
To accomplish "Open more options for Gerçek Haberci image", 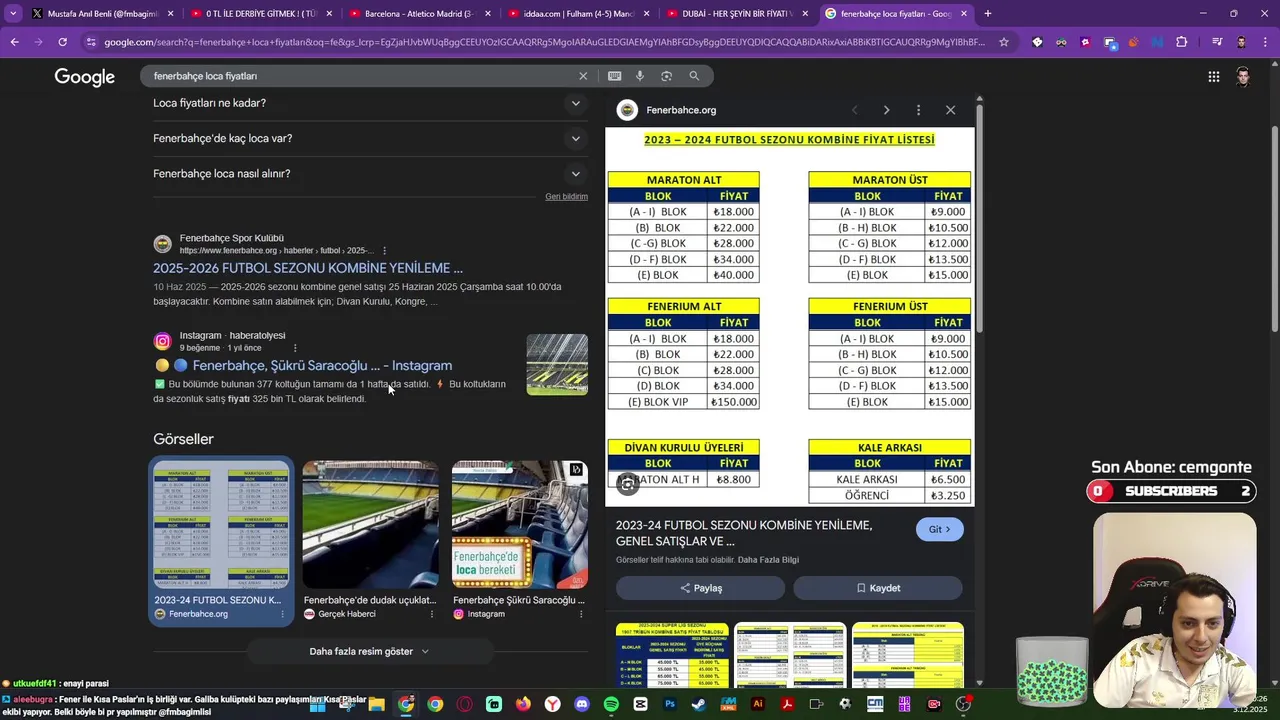I will [432, 614].
